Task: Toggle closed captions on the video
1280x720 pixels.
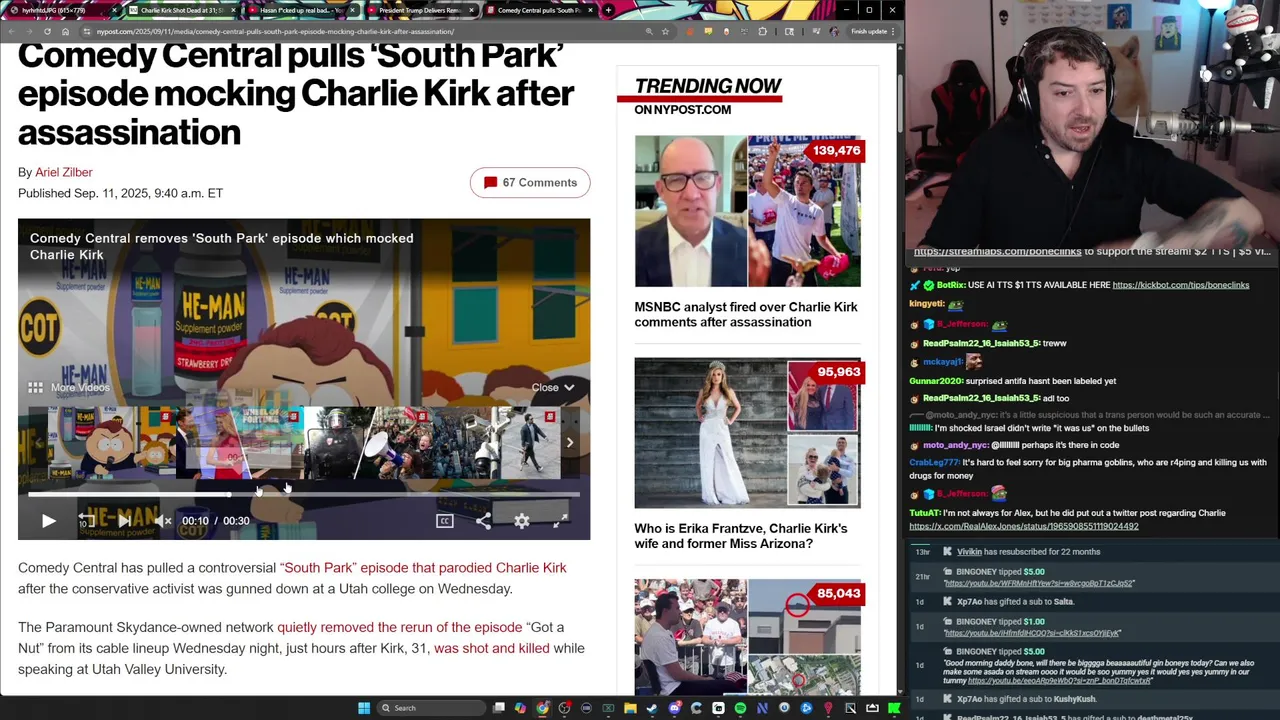Action: pyautogui.click(x=444, y=520)
